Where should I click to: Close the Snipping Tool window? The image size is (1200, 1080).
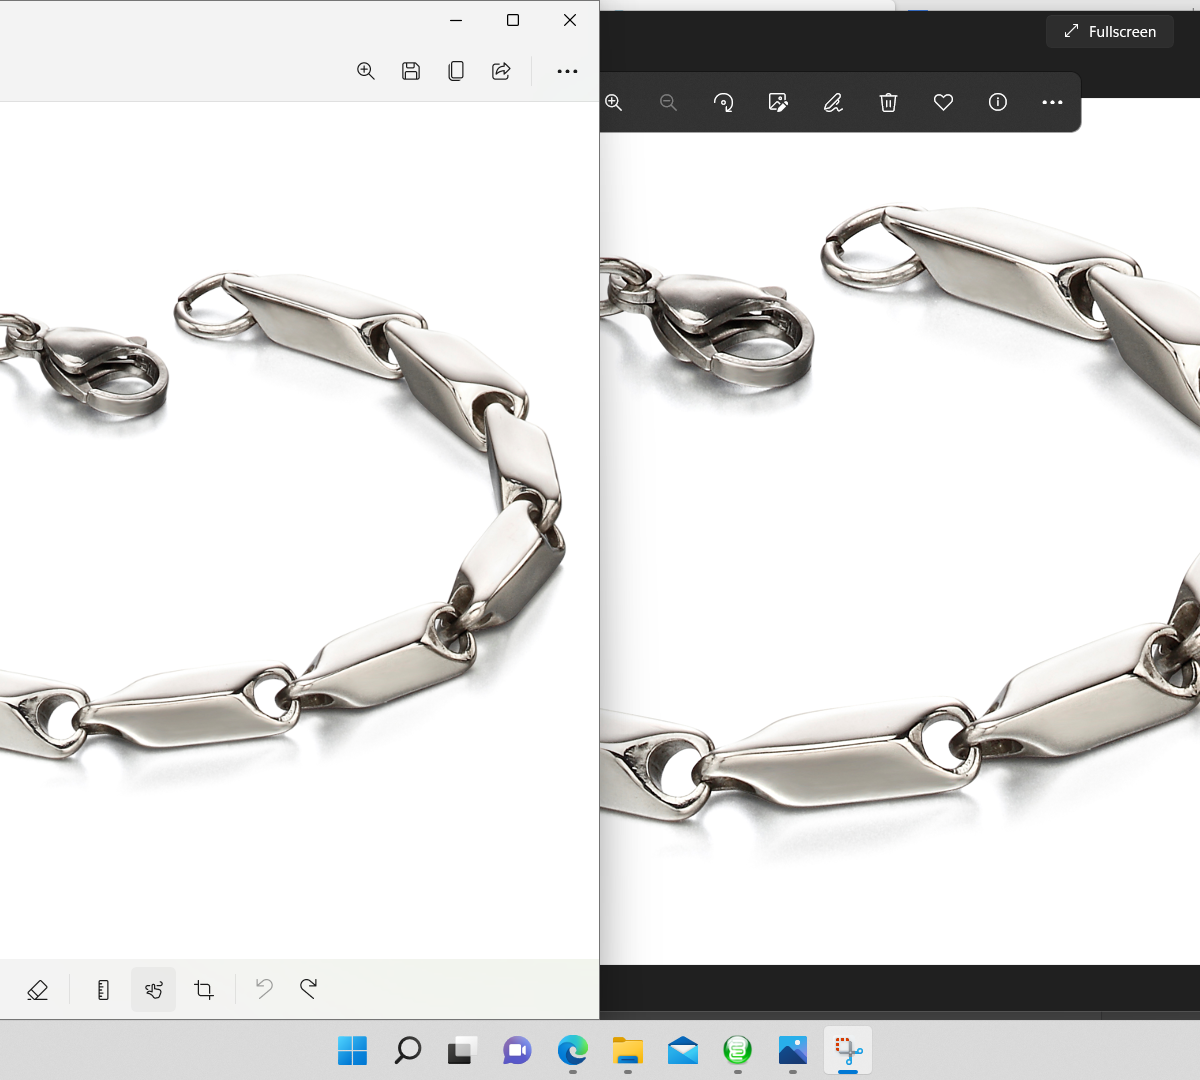[570, 20]
